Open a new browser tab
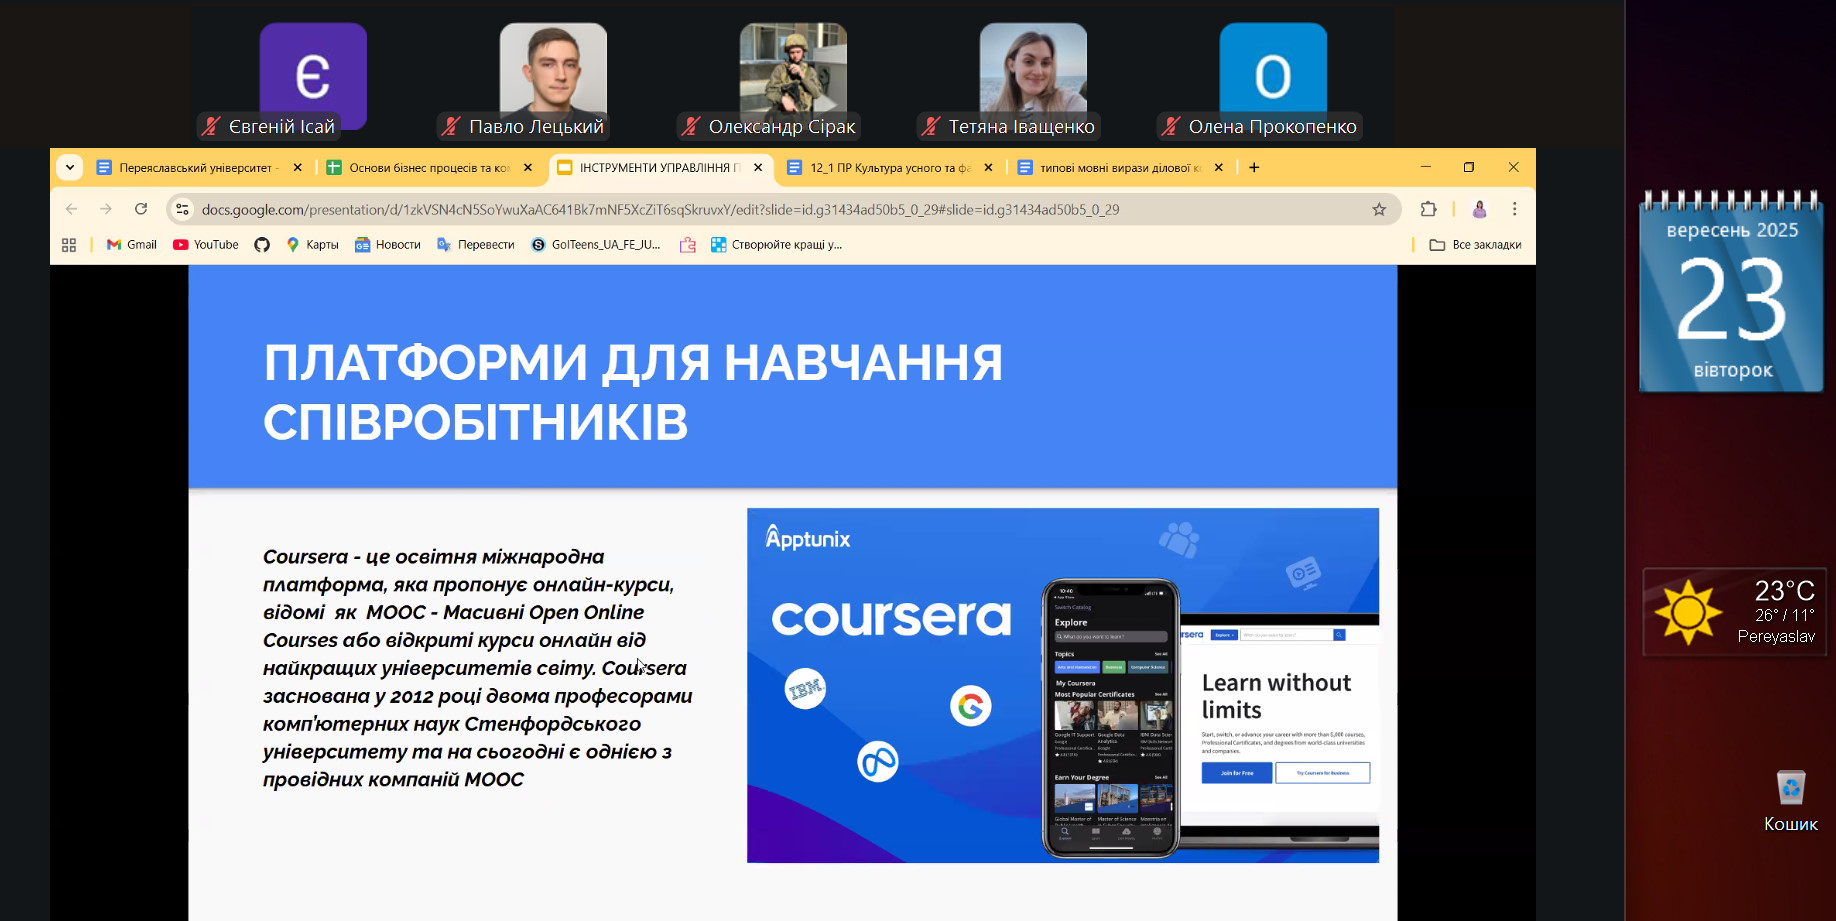 [x=1254, y=168]
